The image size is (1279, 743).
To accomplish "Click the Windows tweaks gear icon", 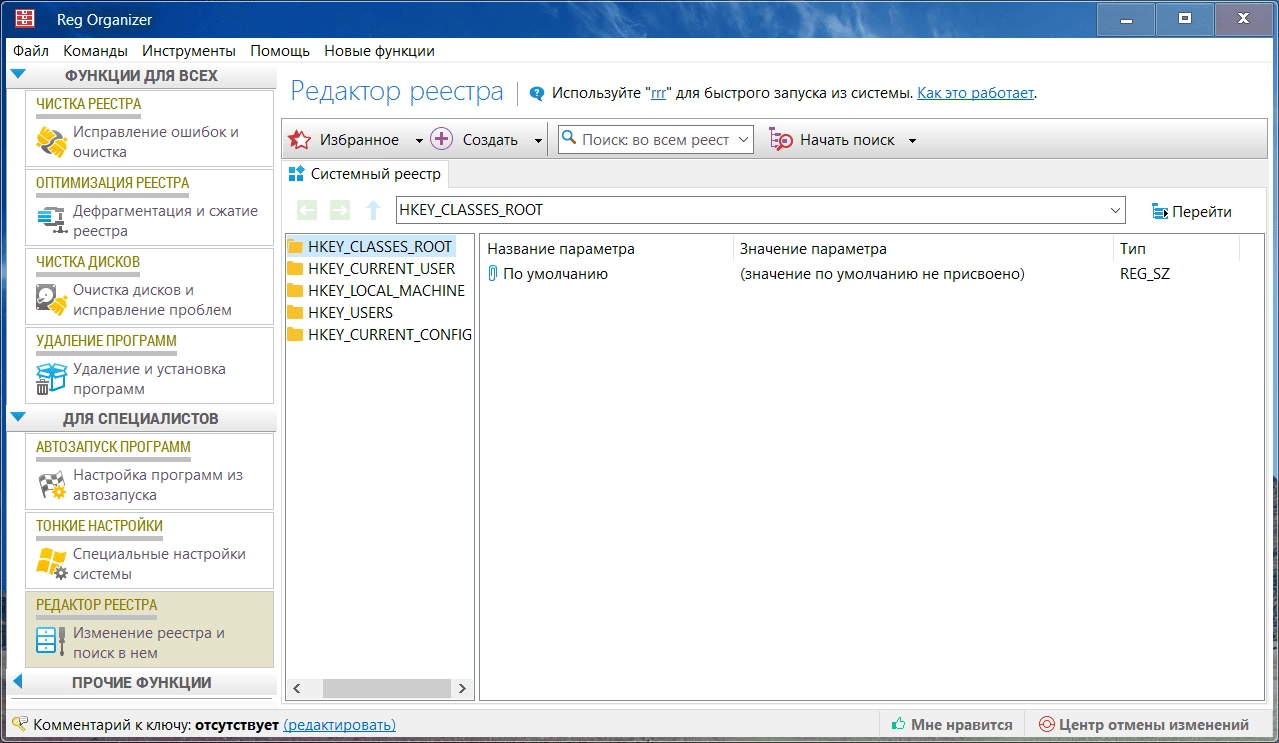I will [x=51, y=564].
